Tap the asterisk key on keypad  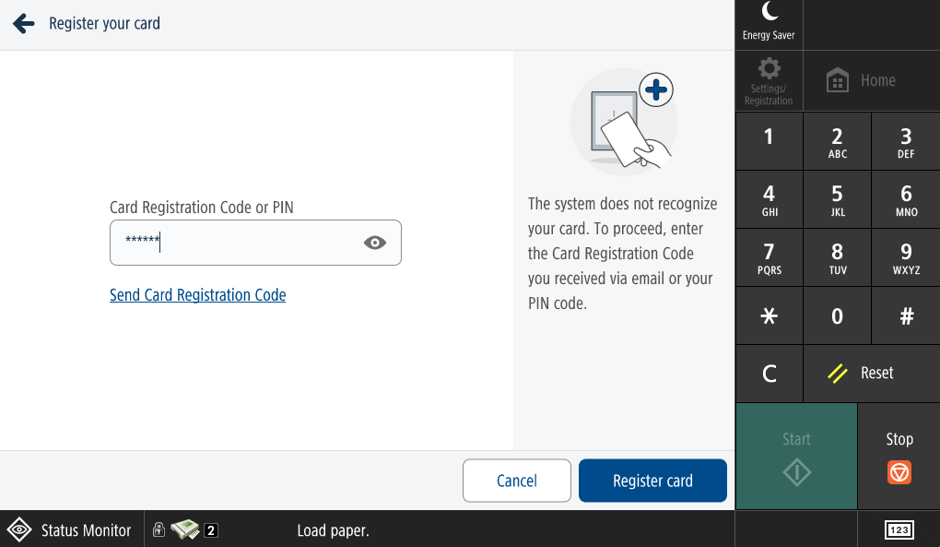[769, 316]
